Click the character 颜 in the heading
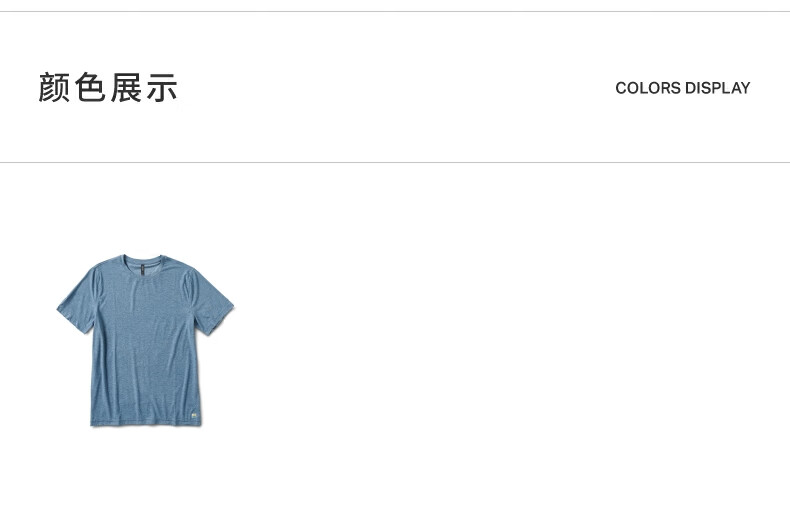 pyautogui.click(x=54, y=88)
